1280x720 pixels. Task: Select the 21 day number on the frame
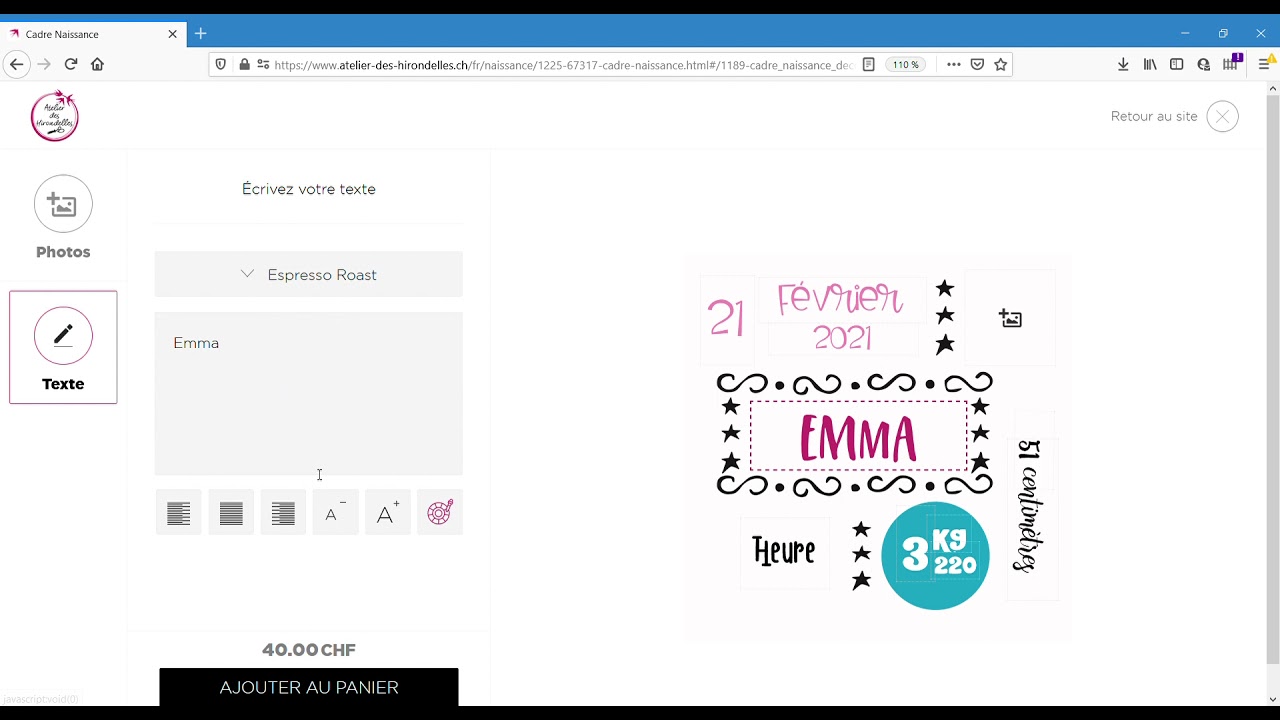(726, 320)
